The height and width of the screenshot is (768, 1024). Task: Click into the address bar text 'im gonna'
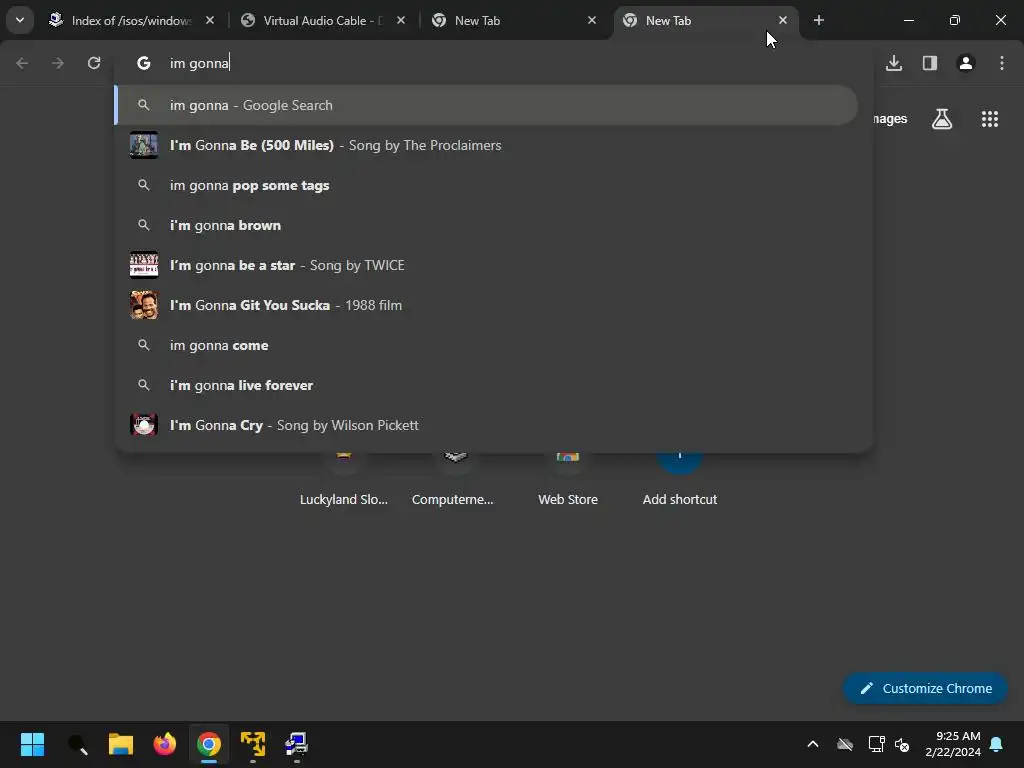click(x=199, y=63)
